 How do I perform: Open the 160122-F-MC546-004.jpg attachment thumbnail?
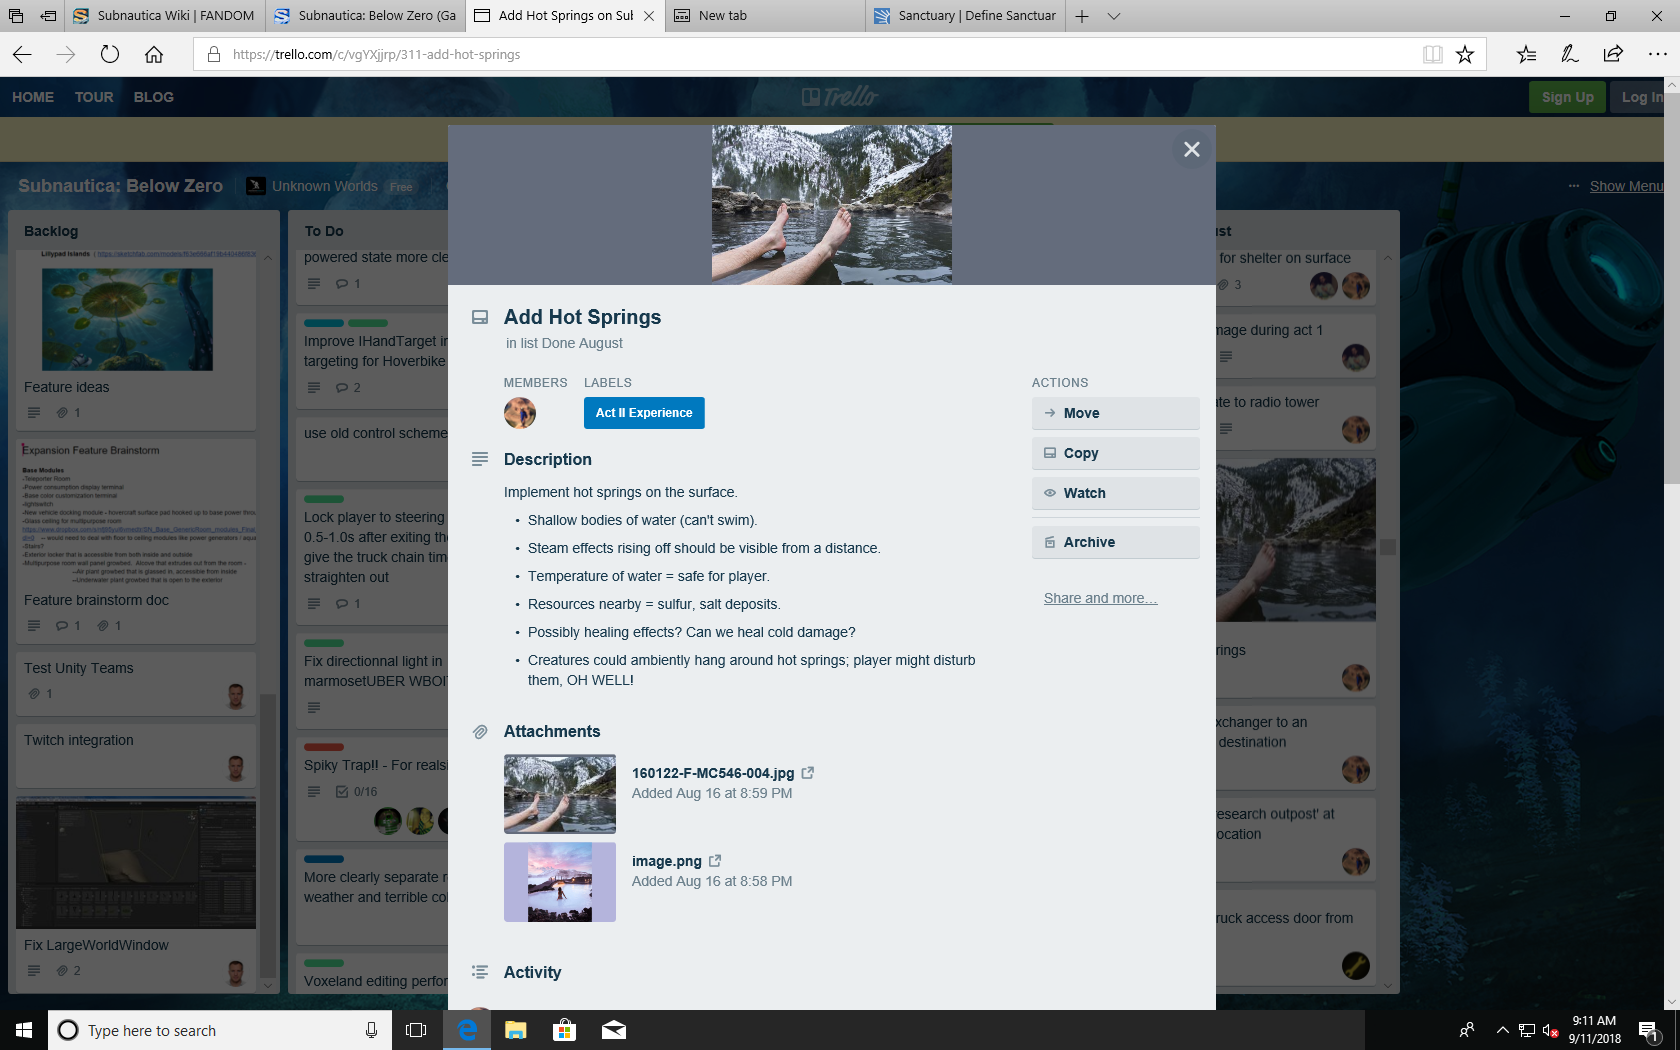click(x=560, y=794)
